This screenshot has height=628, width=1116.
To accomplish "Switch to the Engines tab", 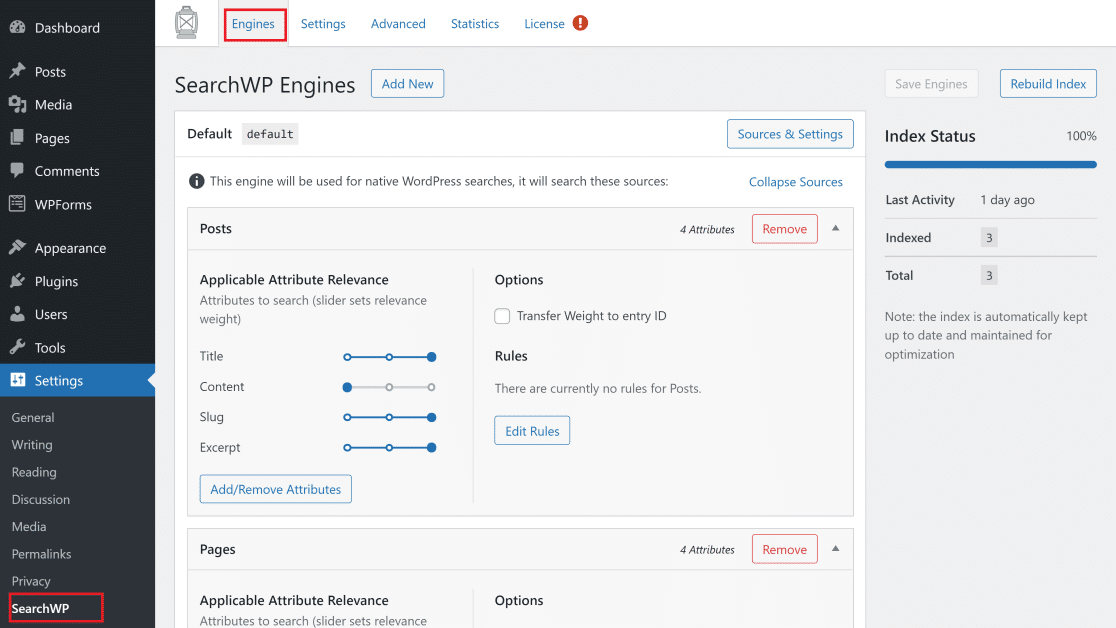I will coord(253,23).
